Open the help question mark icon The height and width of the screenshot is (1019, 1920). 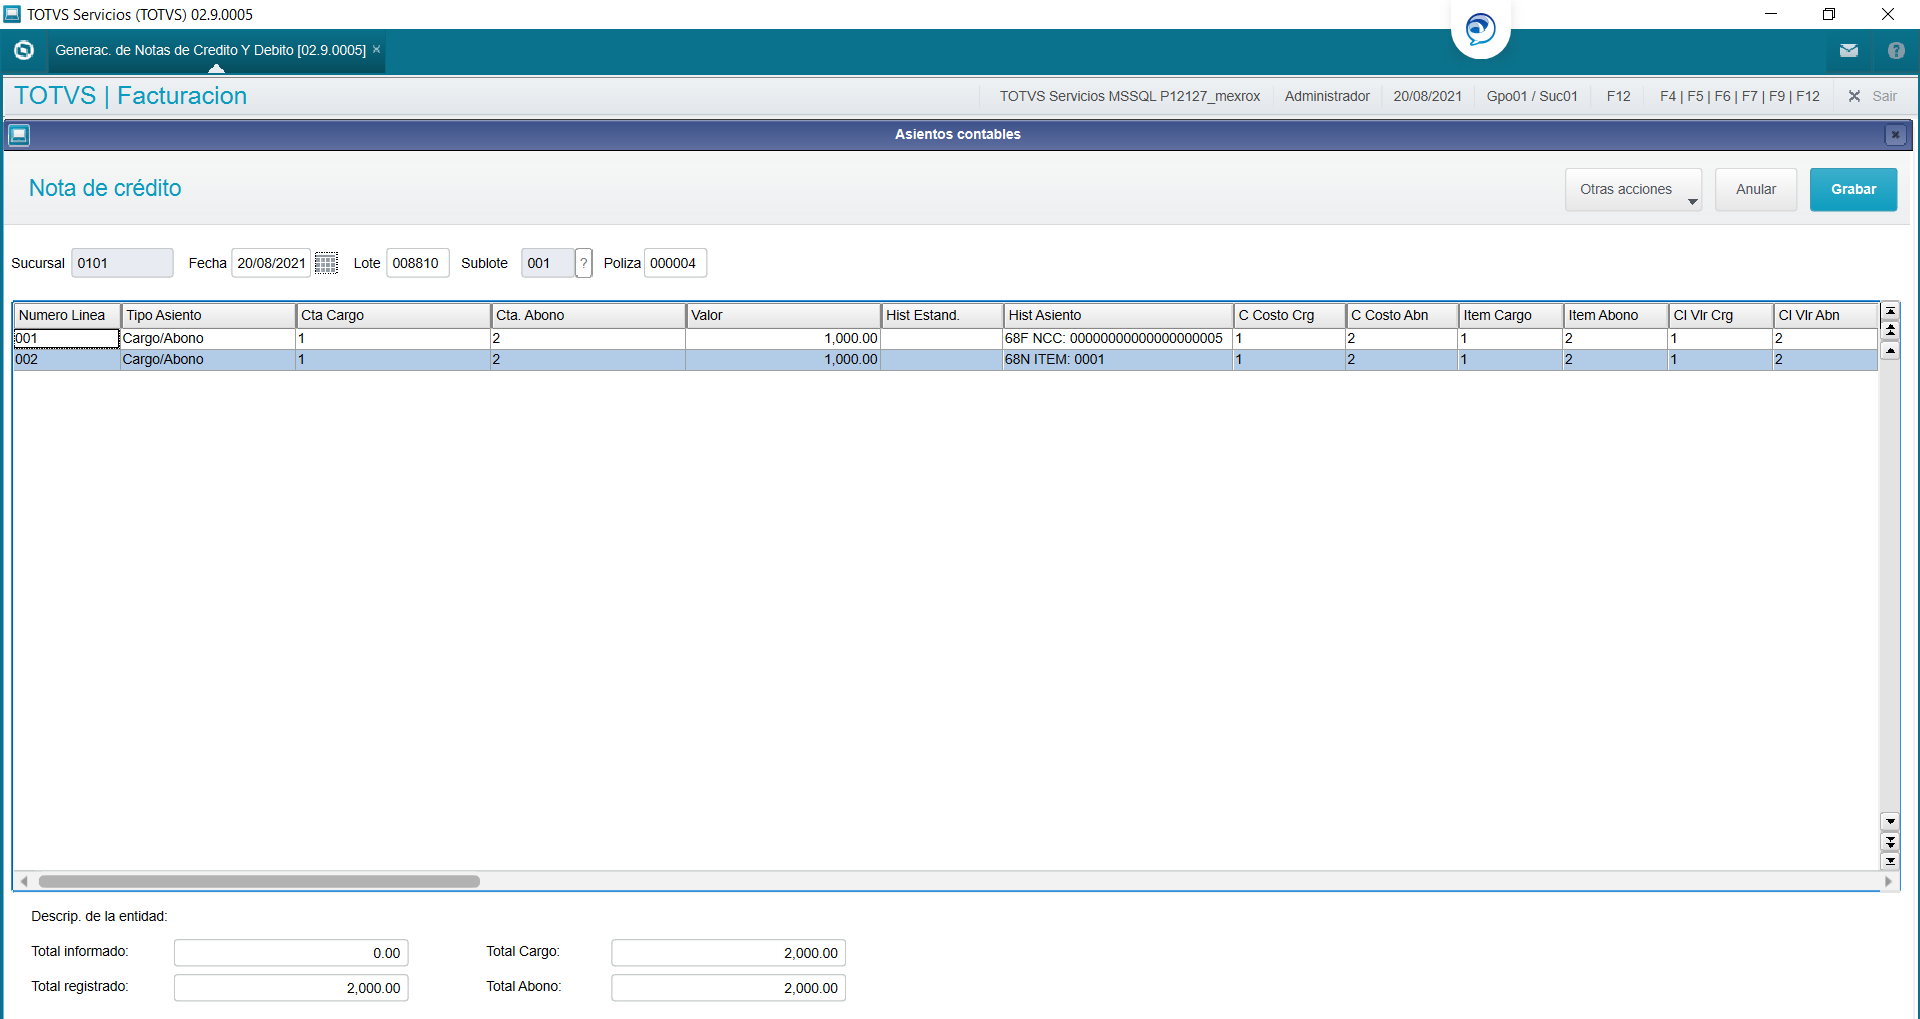[x=1896, y=50]
